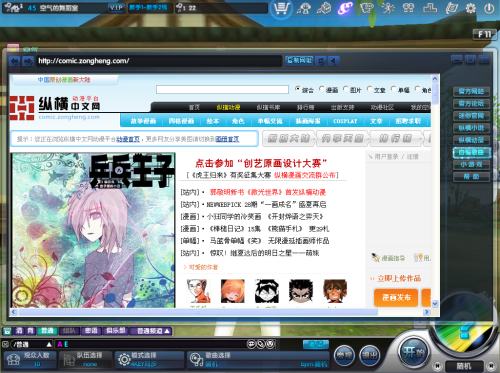
Task: Select the 综合 search radio button
Action: pos(298,89)
